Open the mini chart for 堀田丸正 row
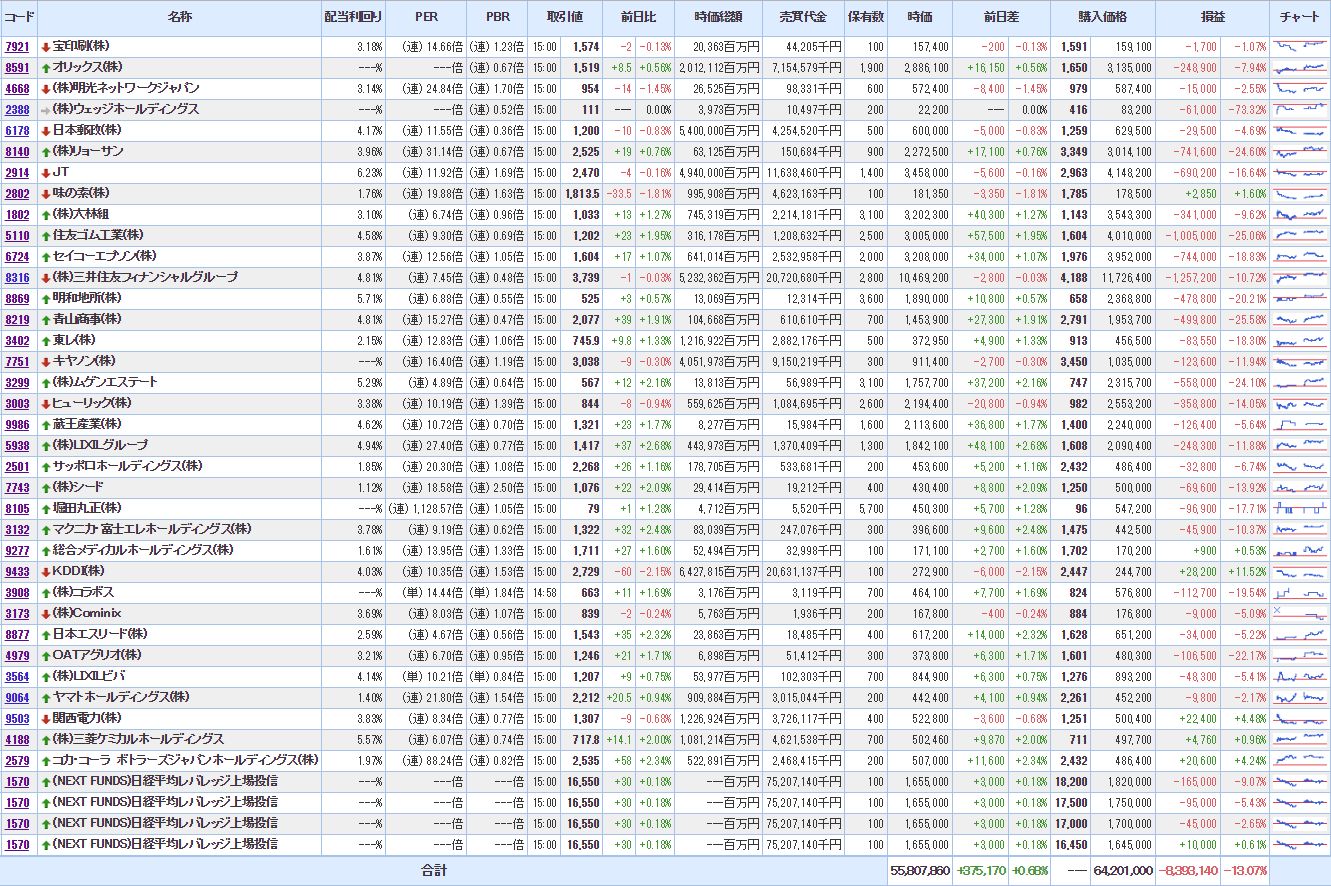This screenshot has width=1331, height=886. [x=1300, y=508]
